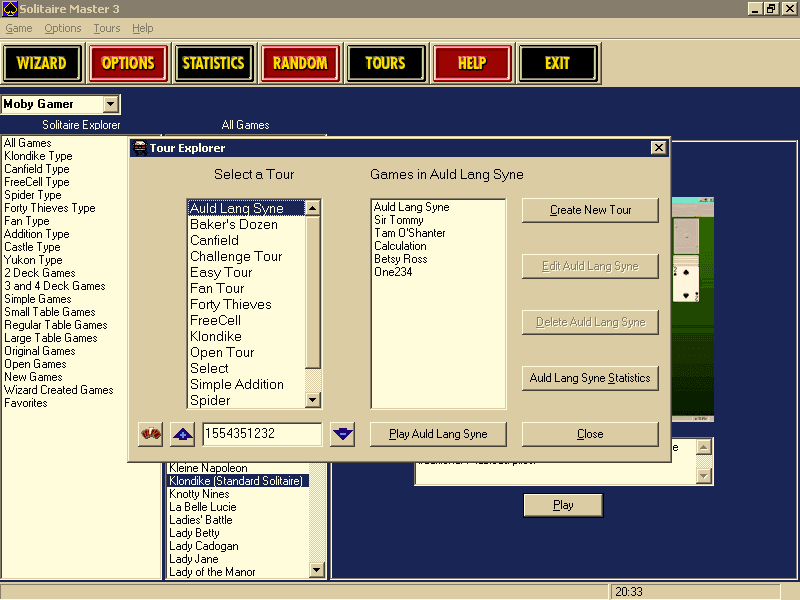The width and height of the screenshot is (800, 600).
Task: Click the game number field 1554351232
Action: click(x=262, y=434)
